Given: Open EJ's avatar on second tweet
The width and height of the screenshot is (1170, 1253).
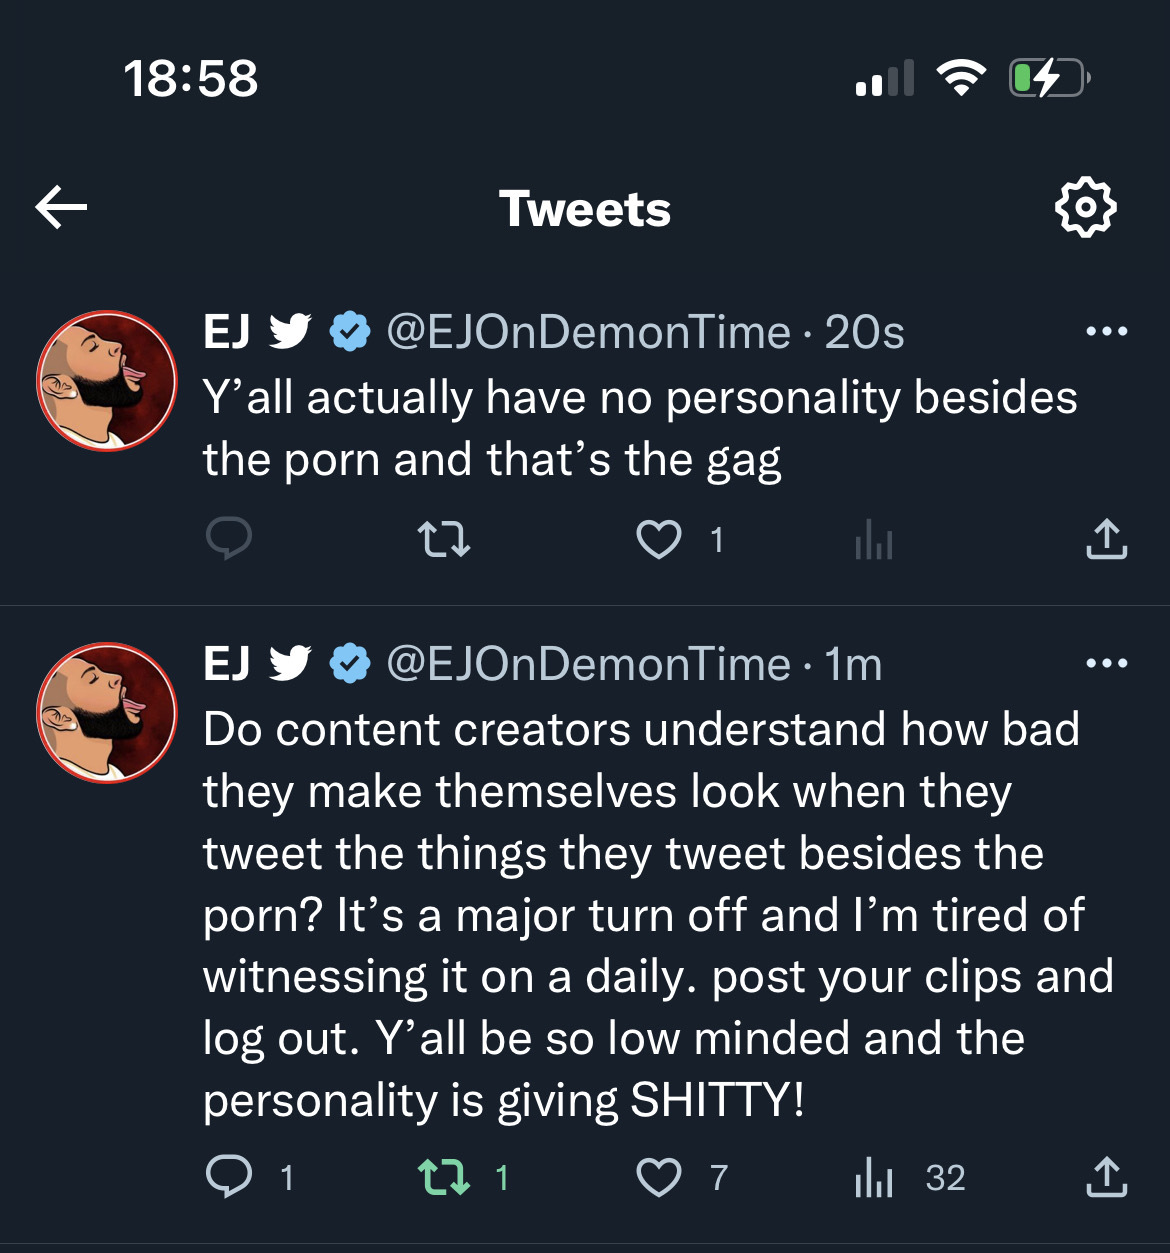Looking at the screenshot, I should point(107,713).
